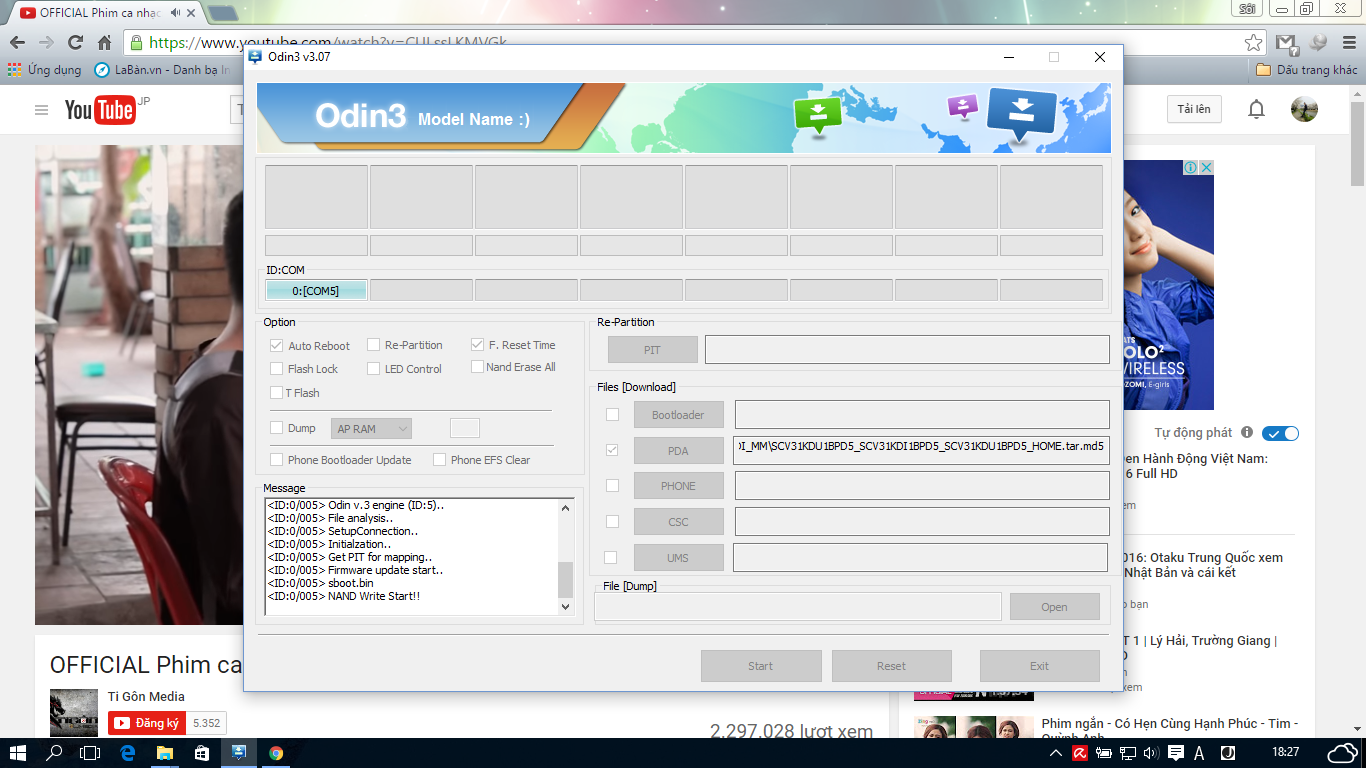
Task: Go to the YouTube home logo
Action: [x=100, y=110]
